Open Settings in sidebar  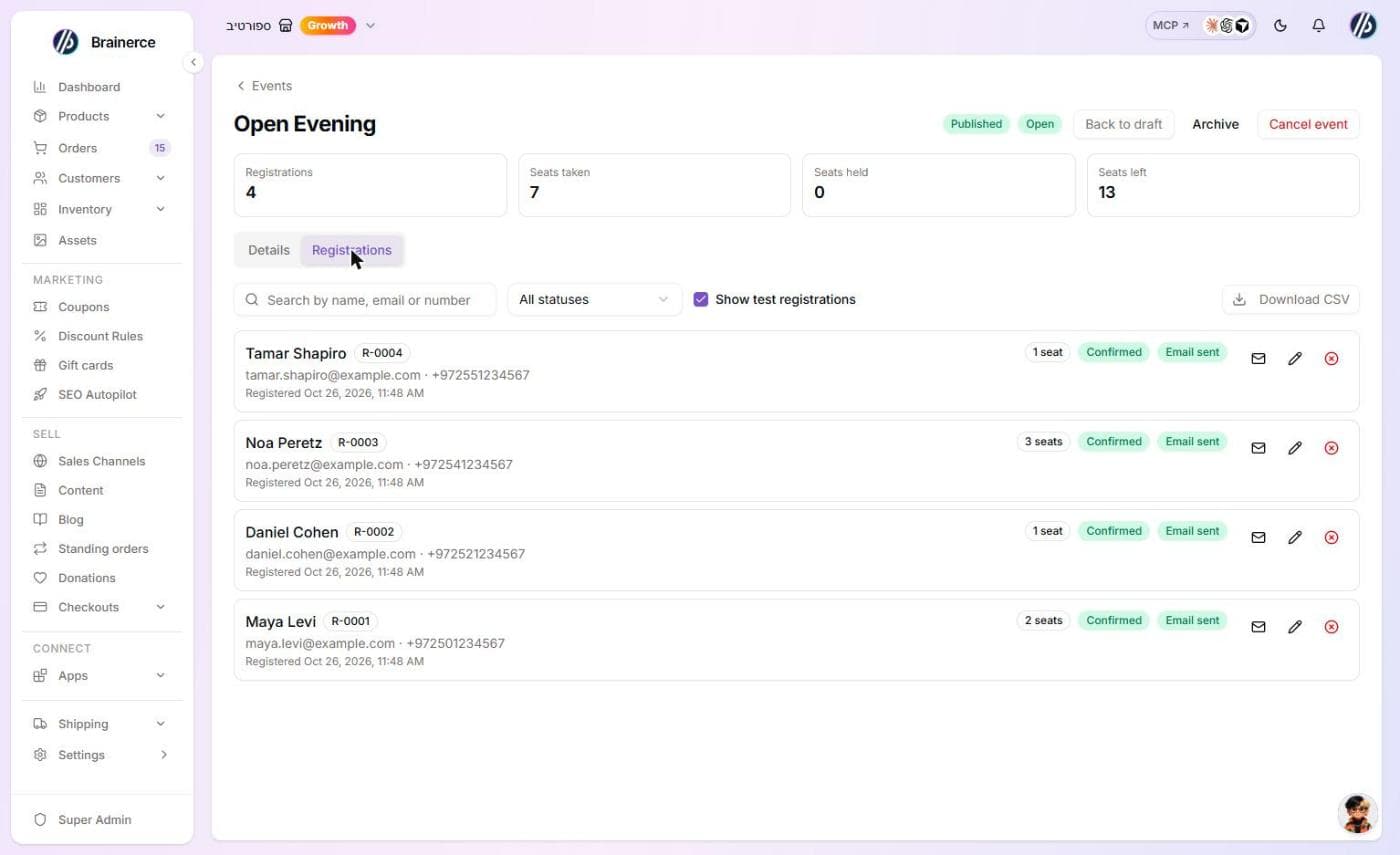pyautogui.click(x=101, y=755)
